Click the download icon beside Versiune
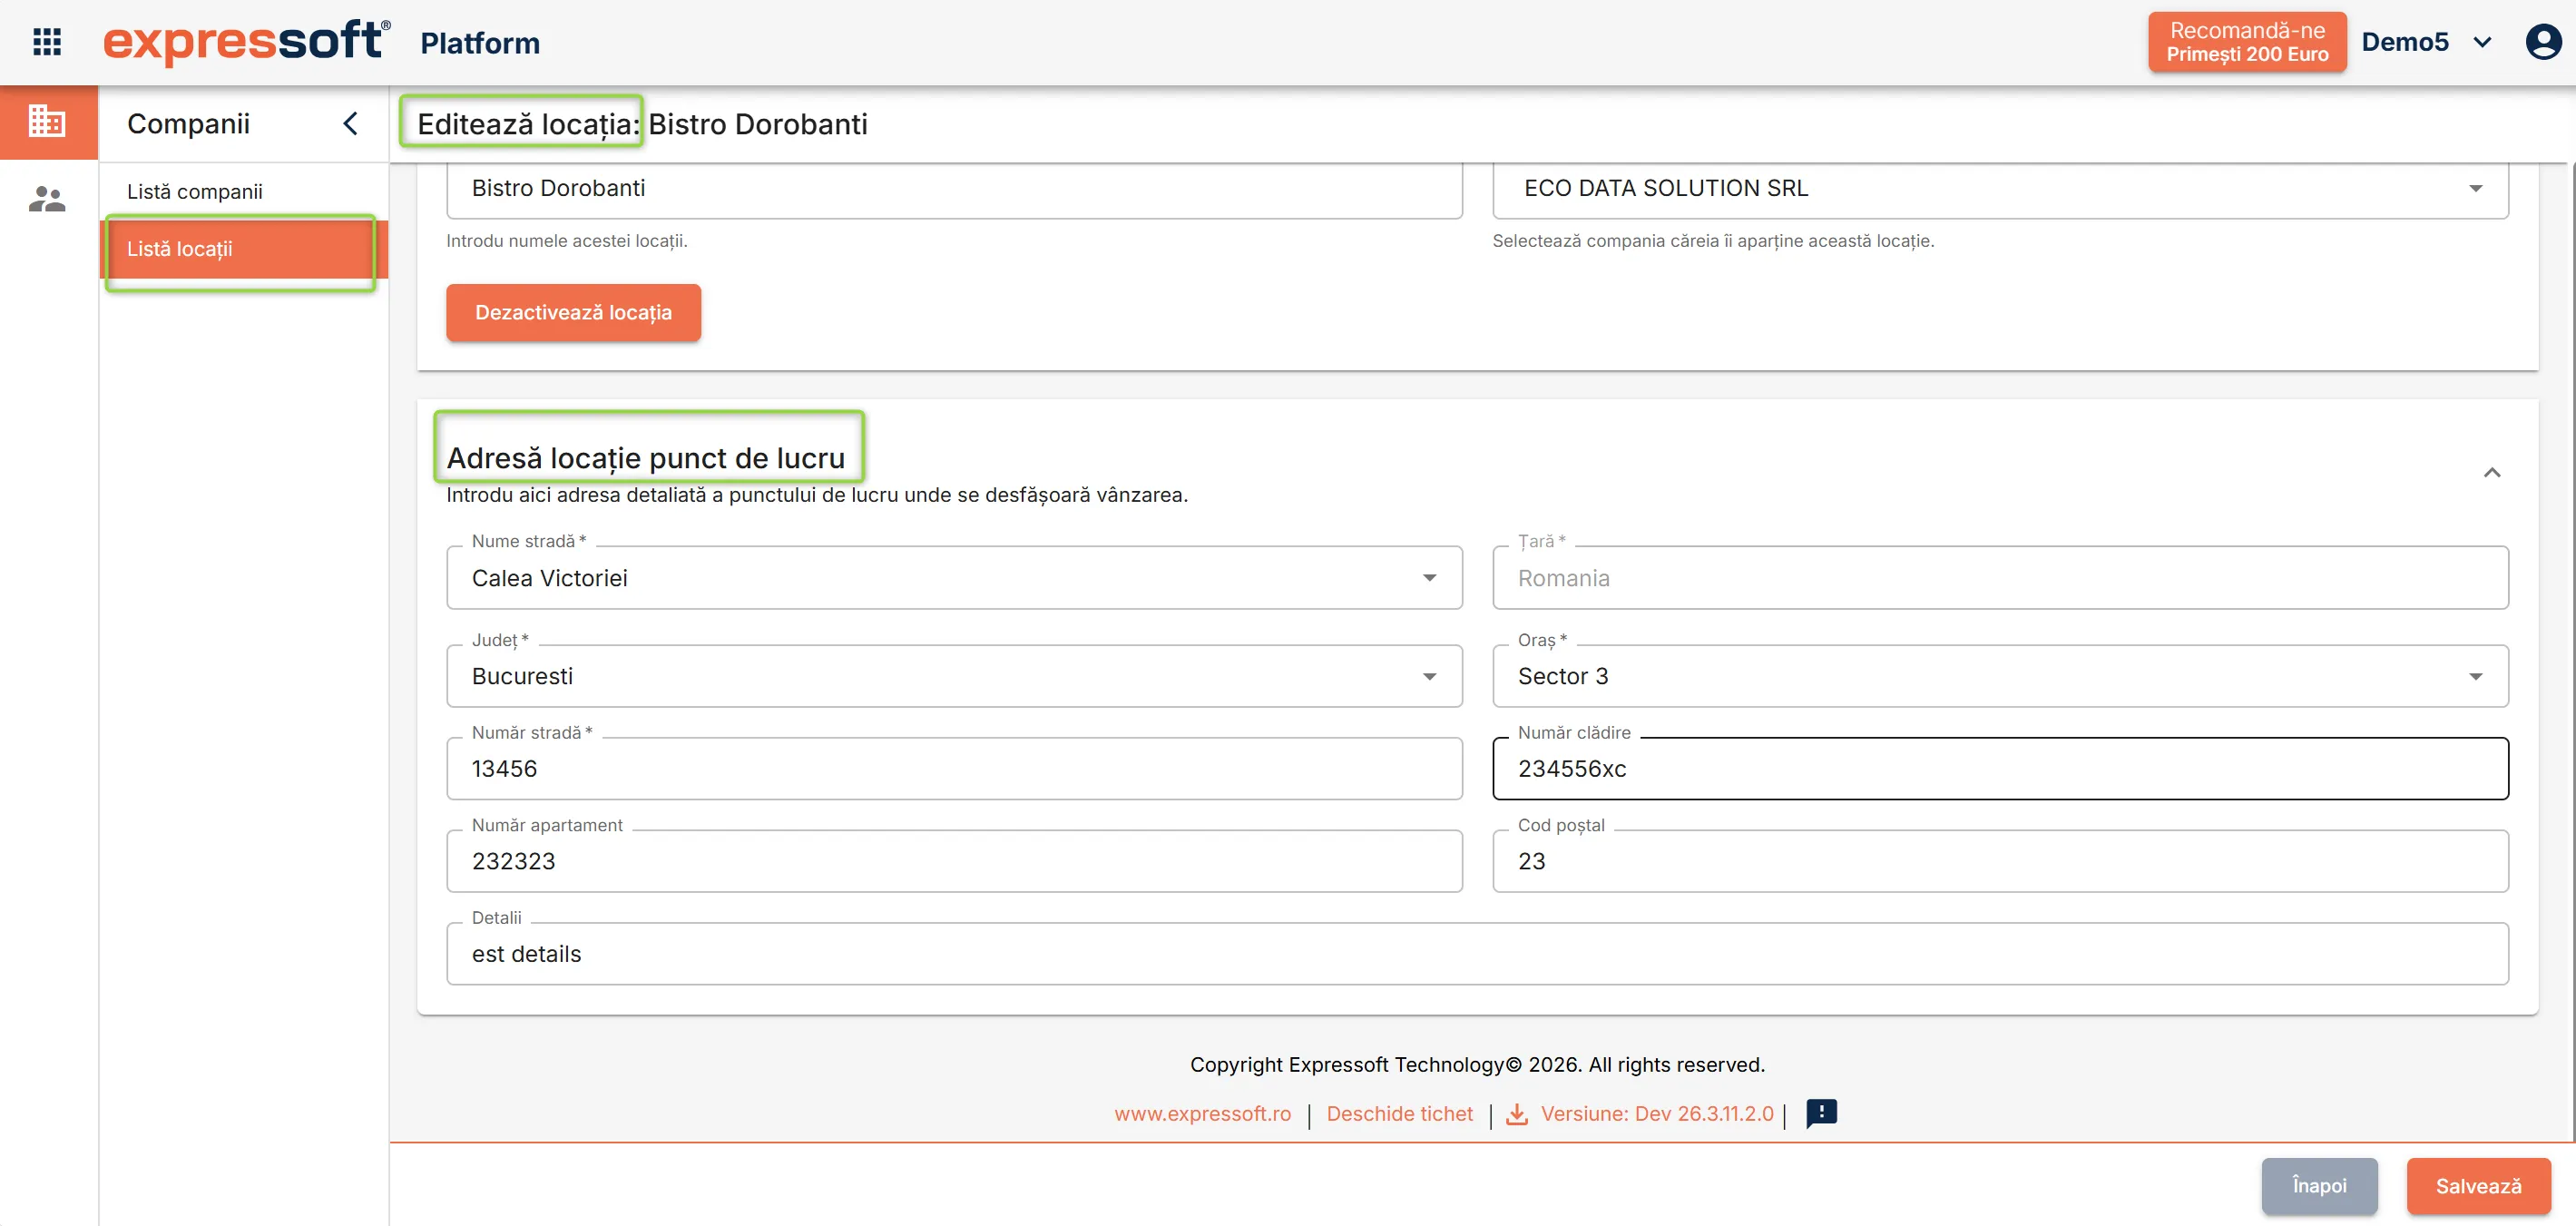The height and width of the screenshot is (1226, 2576). [1517, 1114]
